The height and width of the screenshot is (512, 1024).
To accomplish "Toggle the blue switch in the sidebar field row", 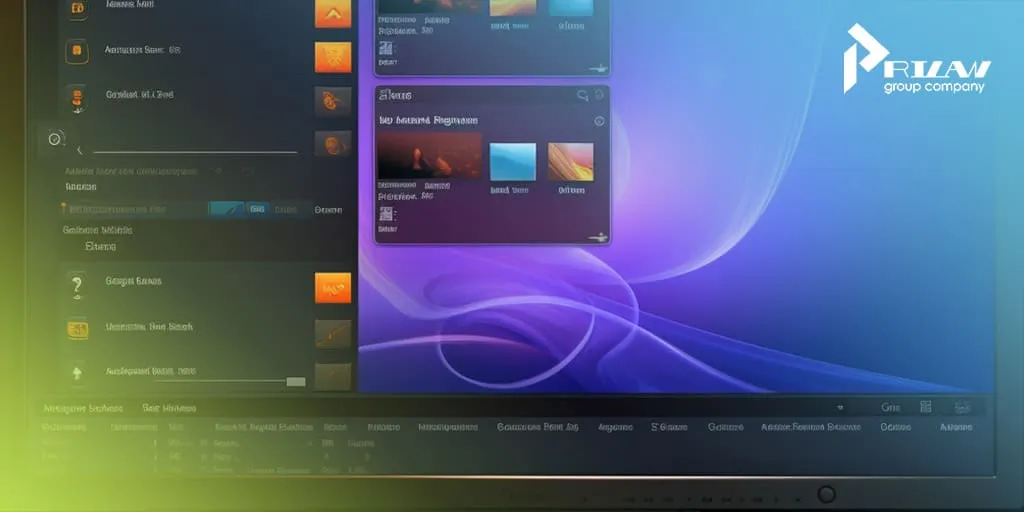I will 225,209.
